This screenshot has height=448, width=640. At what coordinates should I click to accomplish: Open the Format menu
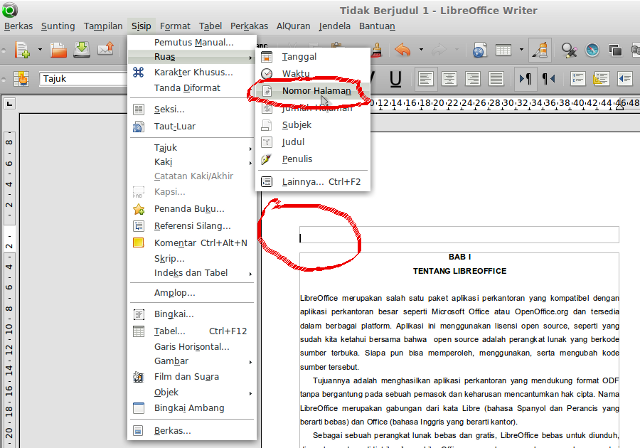click(175, 26)
